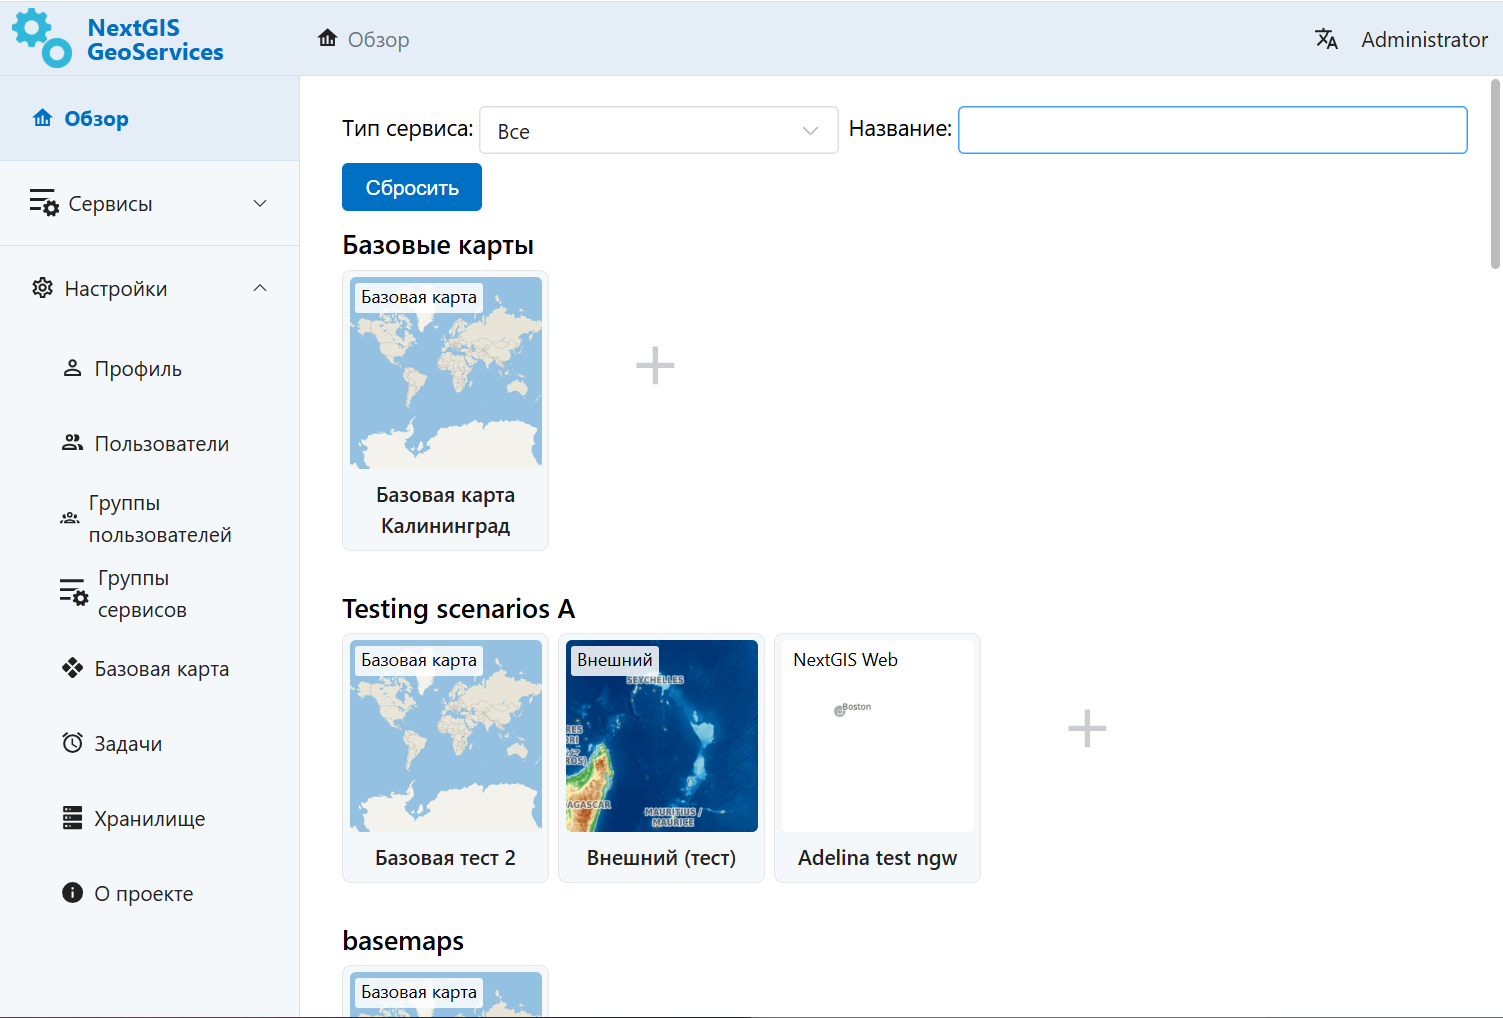This screenshot has width=1503, height=1018.
Task: Add service to Testing scenarios A
Action: [x=1087, y=729]
